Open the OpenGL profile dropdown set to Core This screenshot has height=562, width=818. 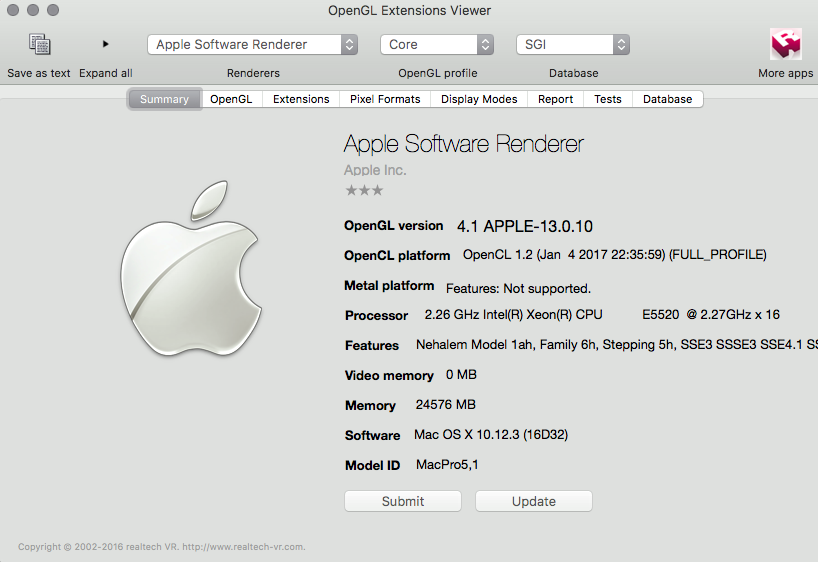(x=437, y=44)
